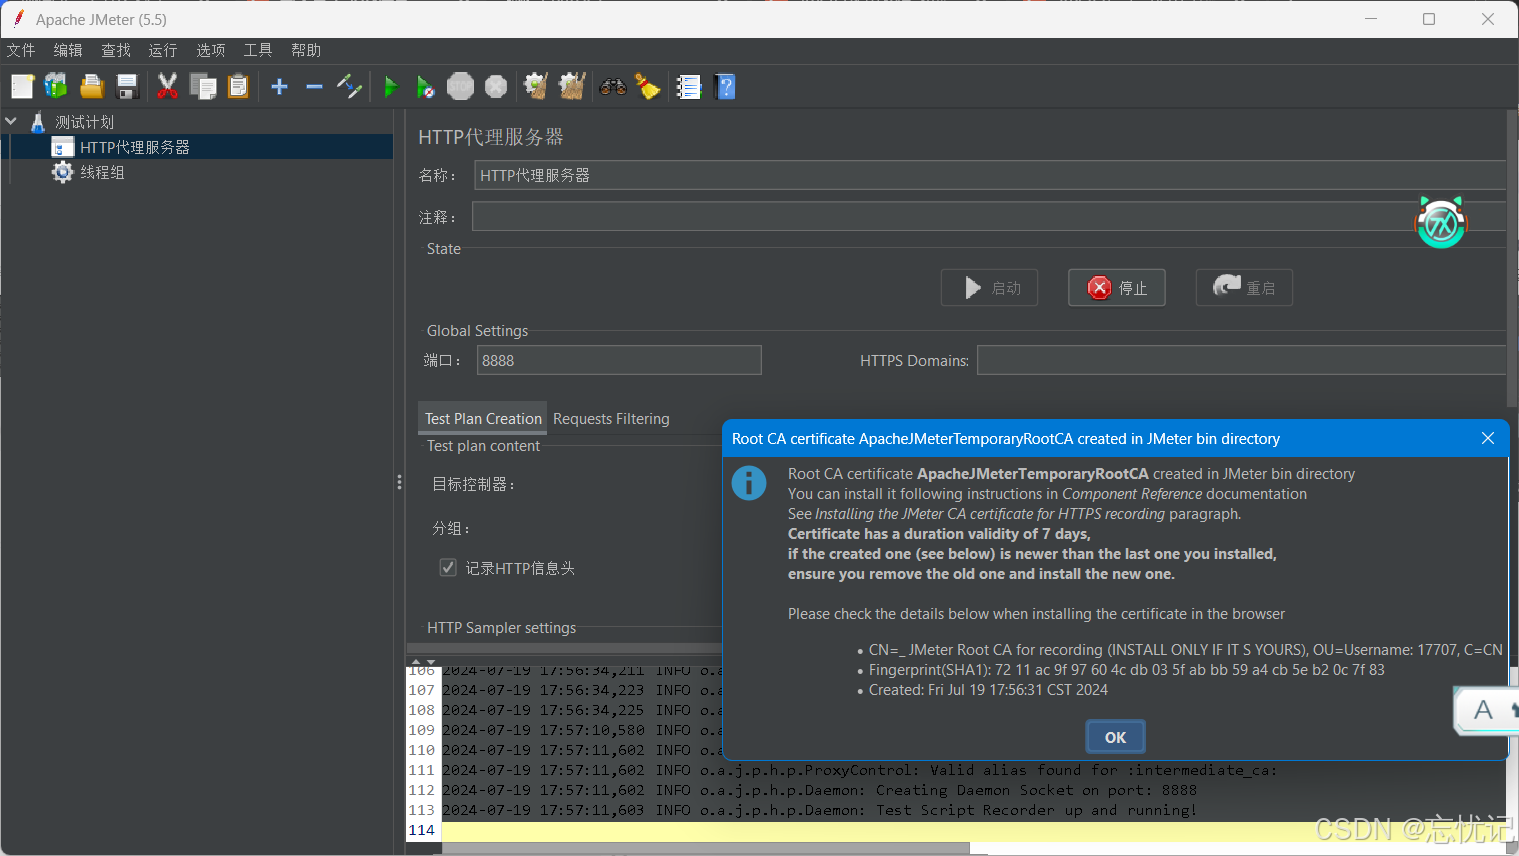Open the 帮助 menu

coord(306,50)
